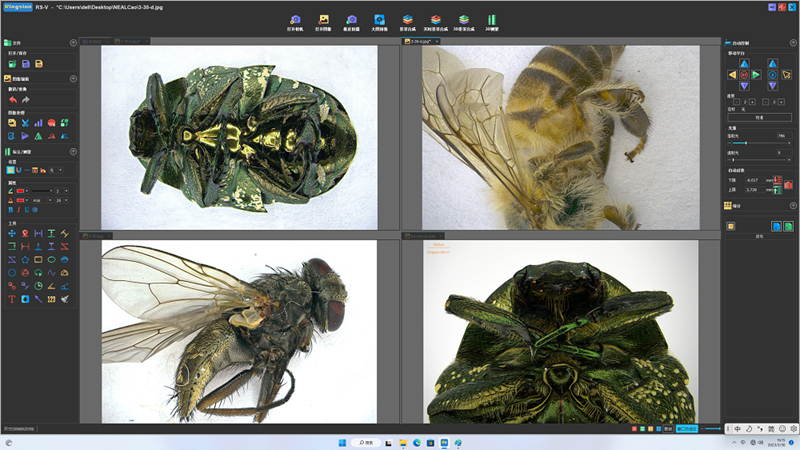Click the purple save disk icon
Screen dimensions: 800x450
click(26, 64)
